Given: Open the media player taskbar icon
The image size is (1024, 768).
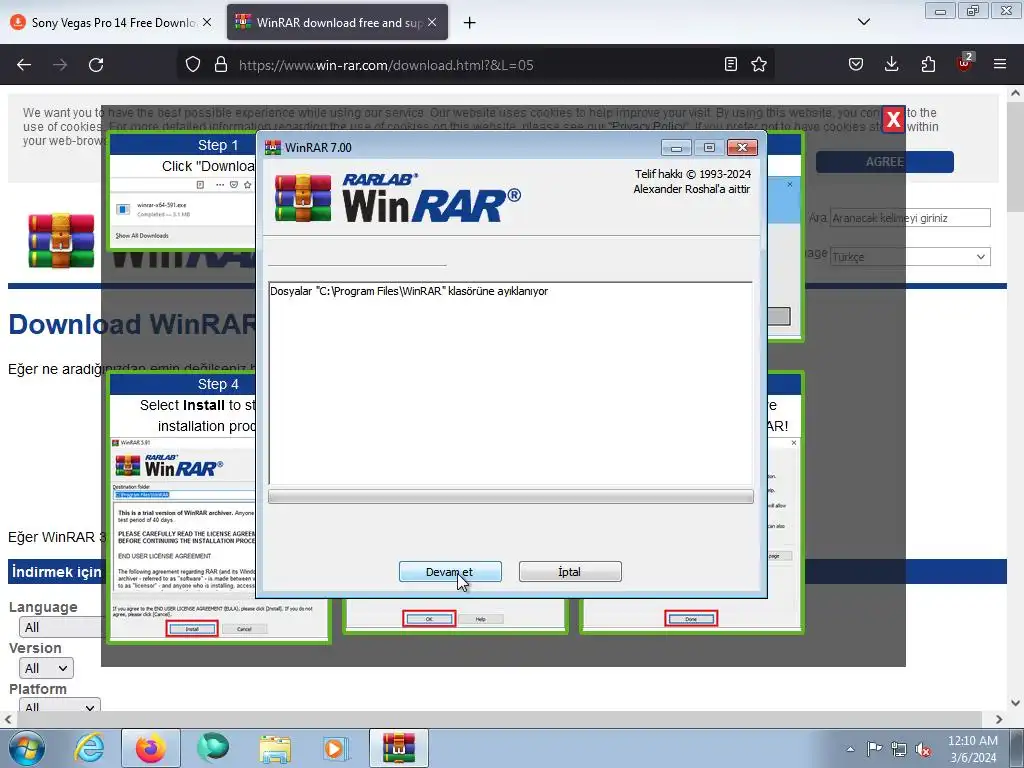Looking at the screenshot, I should click(x=336, y=748).
